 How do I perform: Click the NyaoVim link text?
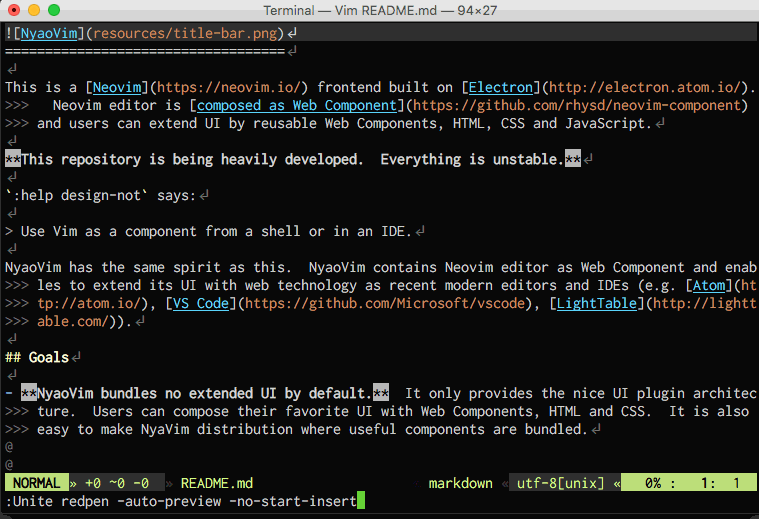(x=49, y=33)
